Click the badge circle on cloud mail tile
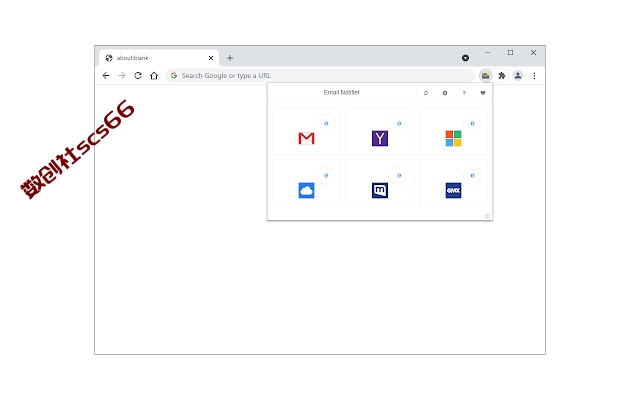 click(326, 176)
